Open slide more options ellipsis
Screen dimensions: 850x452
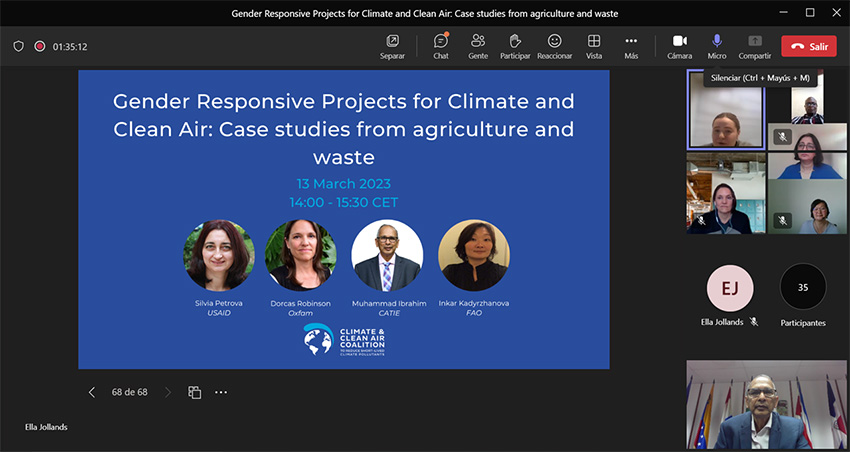click(x=221, y=392)
